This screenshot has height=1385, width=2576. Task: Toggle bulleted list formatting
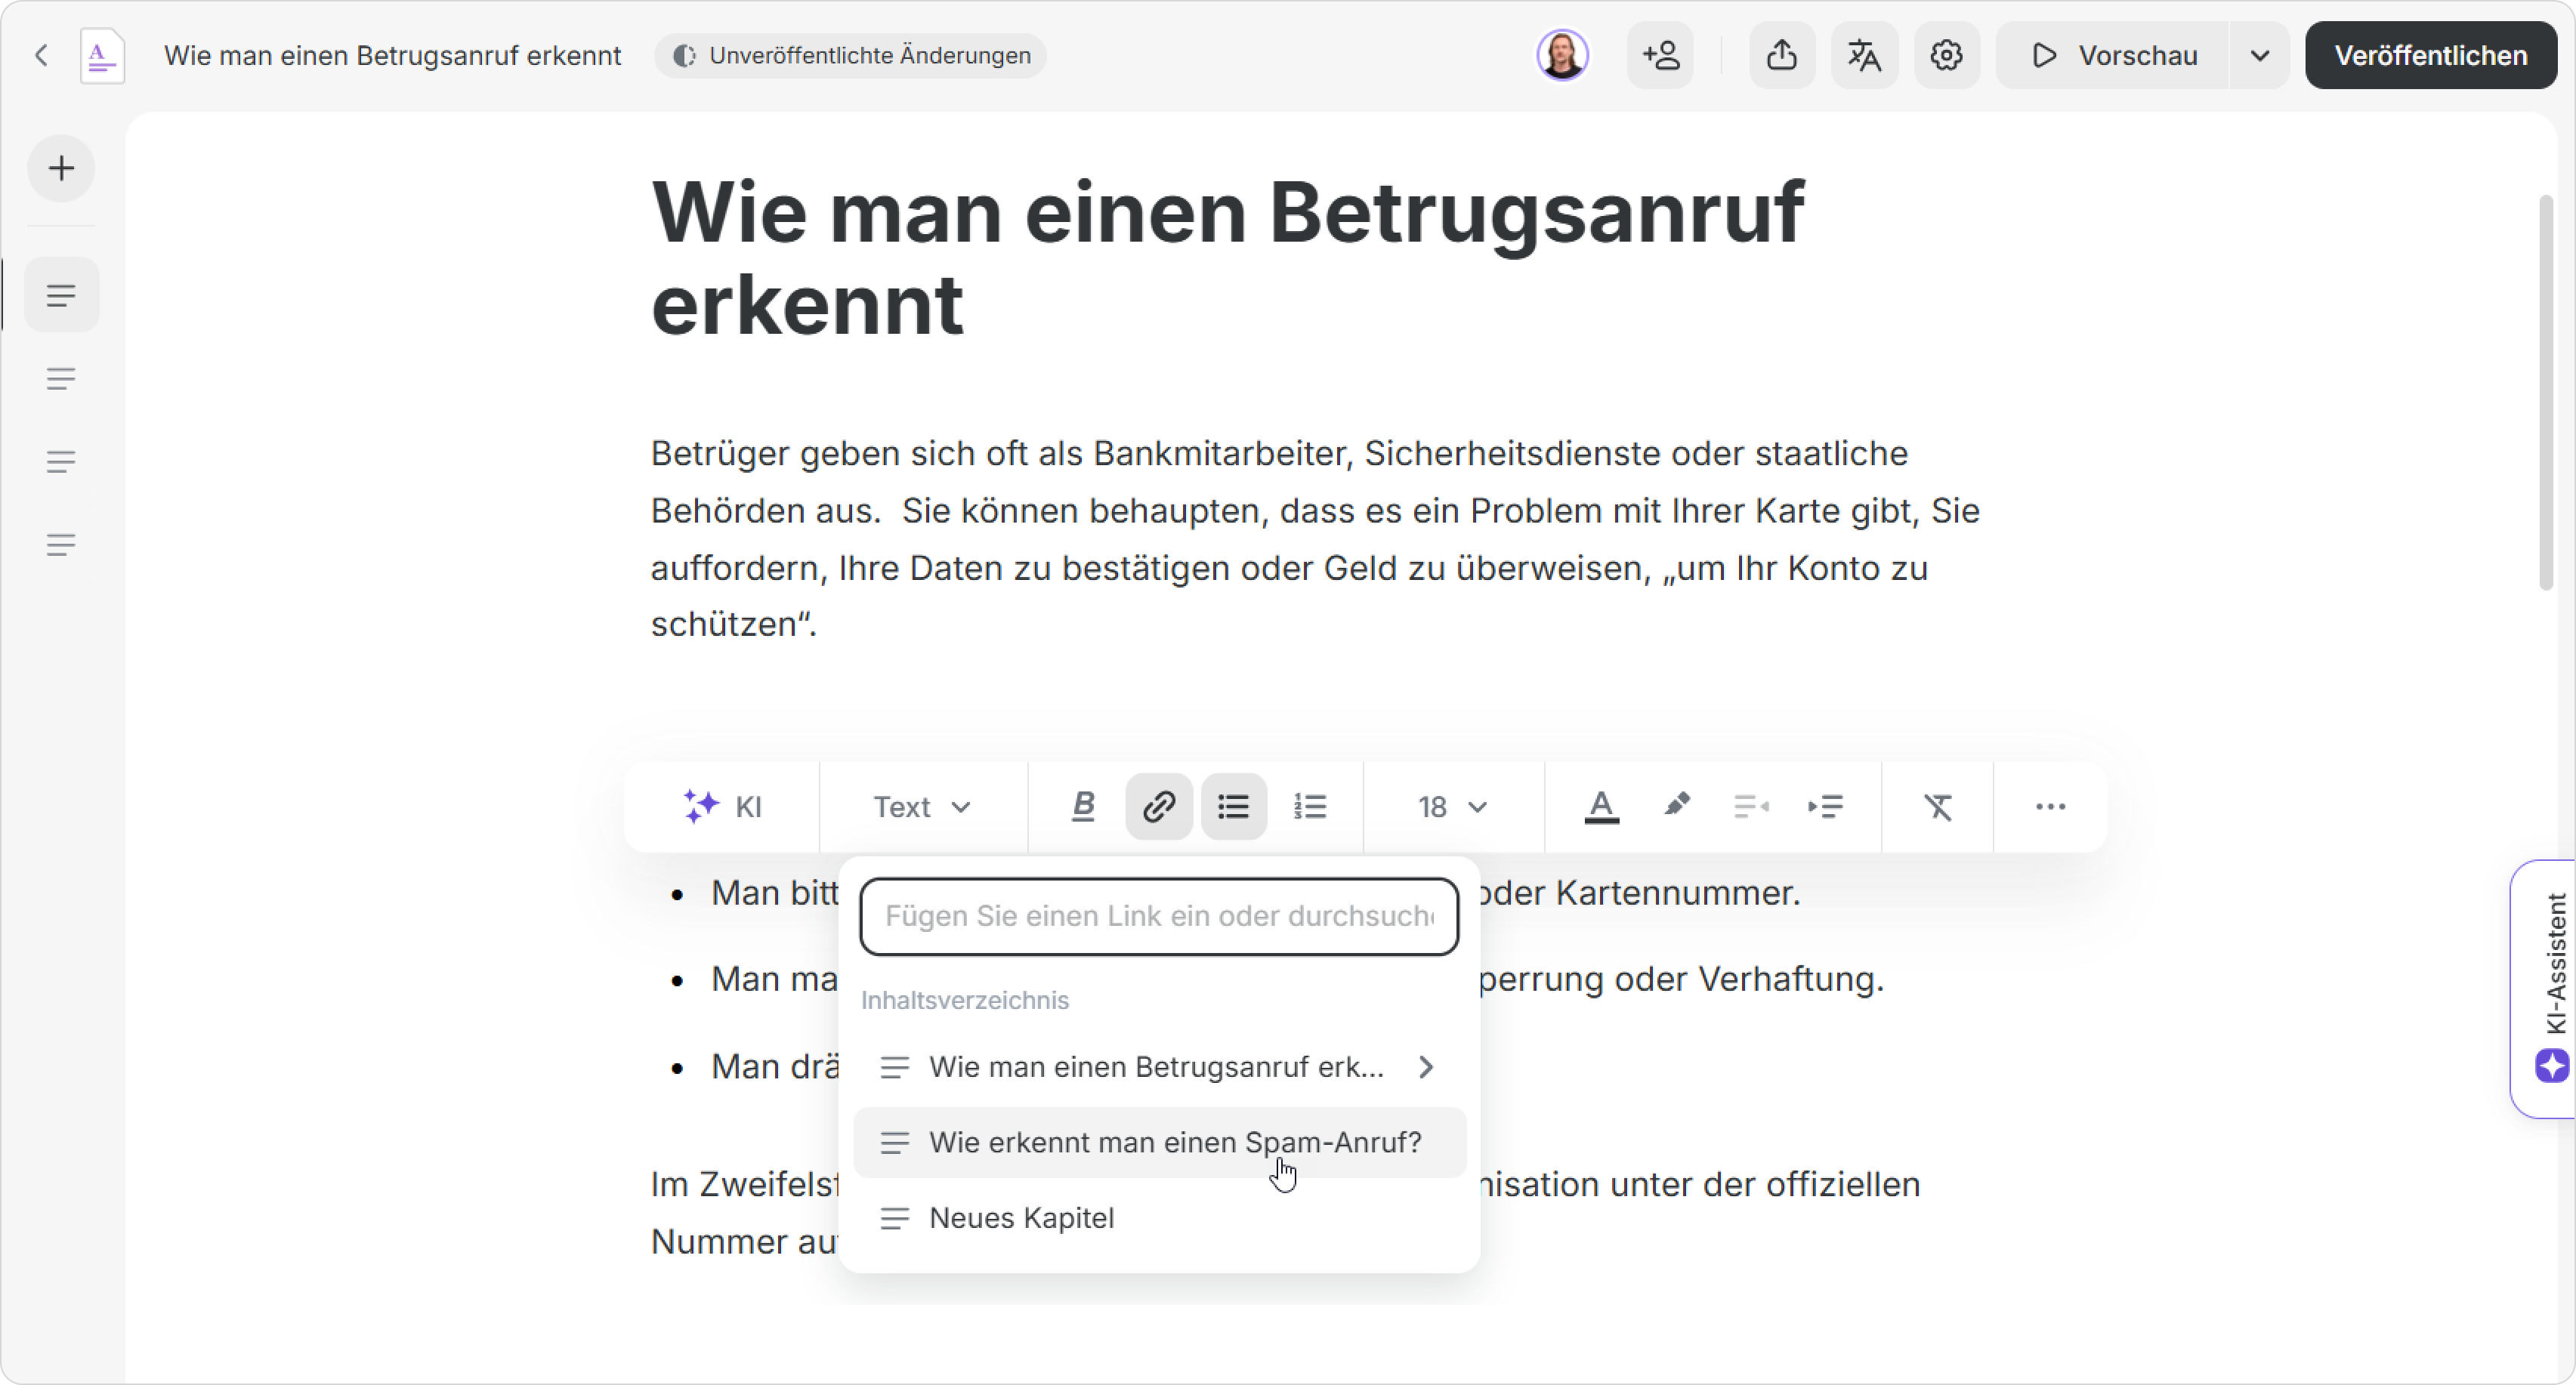pos(1233,807)
